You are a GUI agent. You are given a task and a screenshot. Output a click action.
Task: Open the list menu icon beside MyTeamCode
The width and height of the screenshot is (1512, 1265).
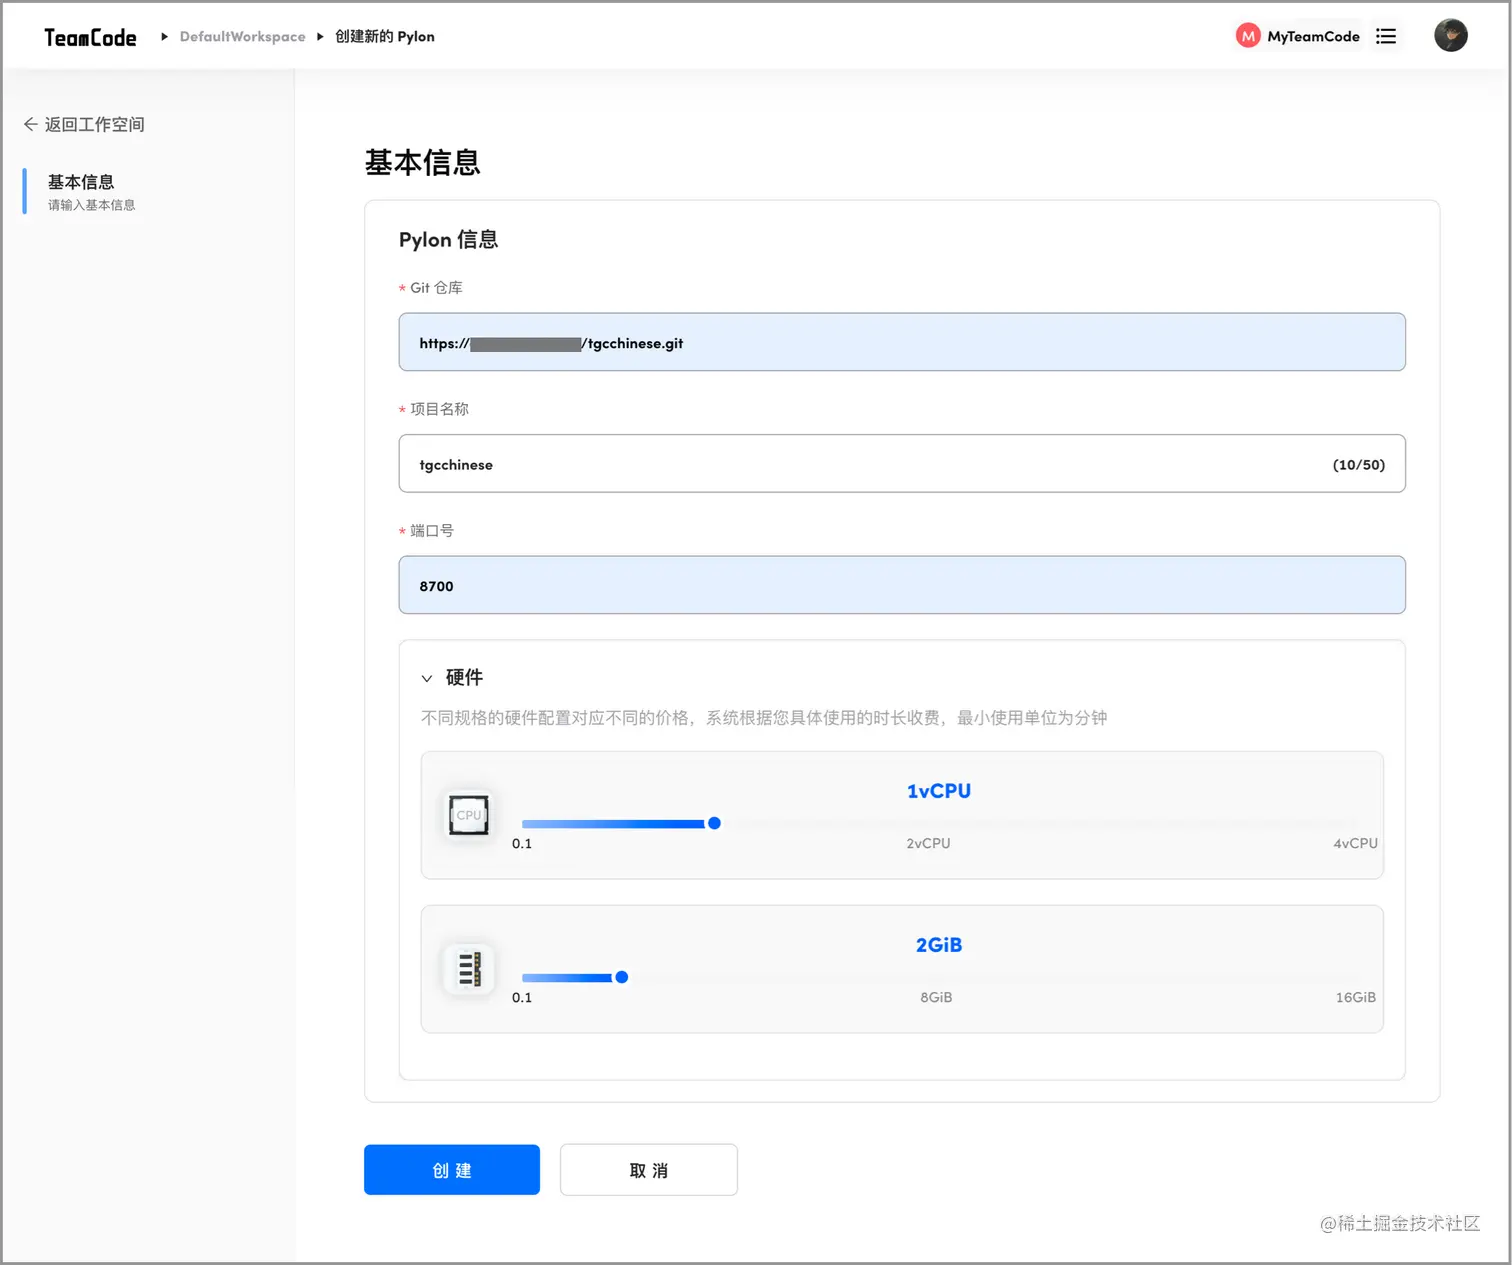1385,36
